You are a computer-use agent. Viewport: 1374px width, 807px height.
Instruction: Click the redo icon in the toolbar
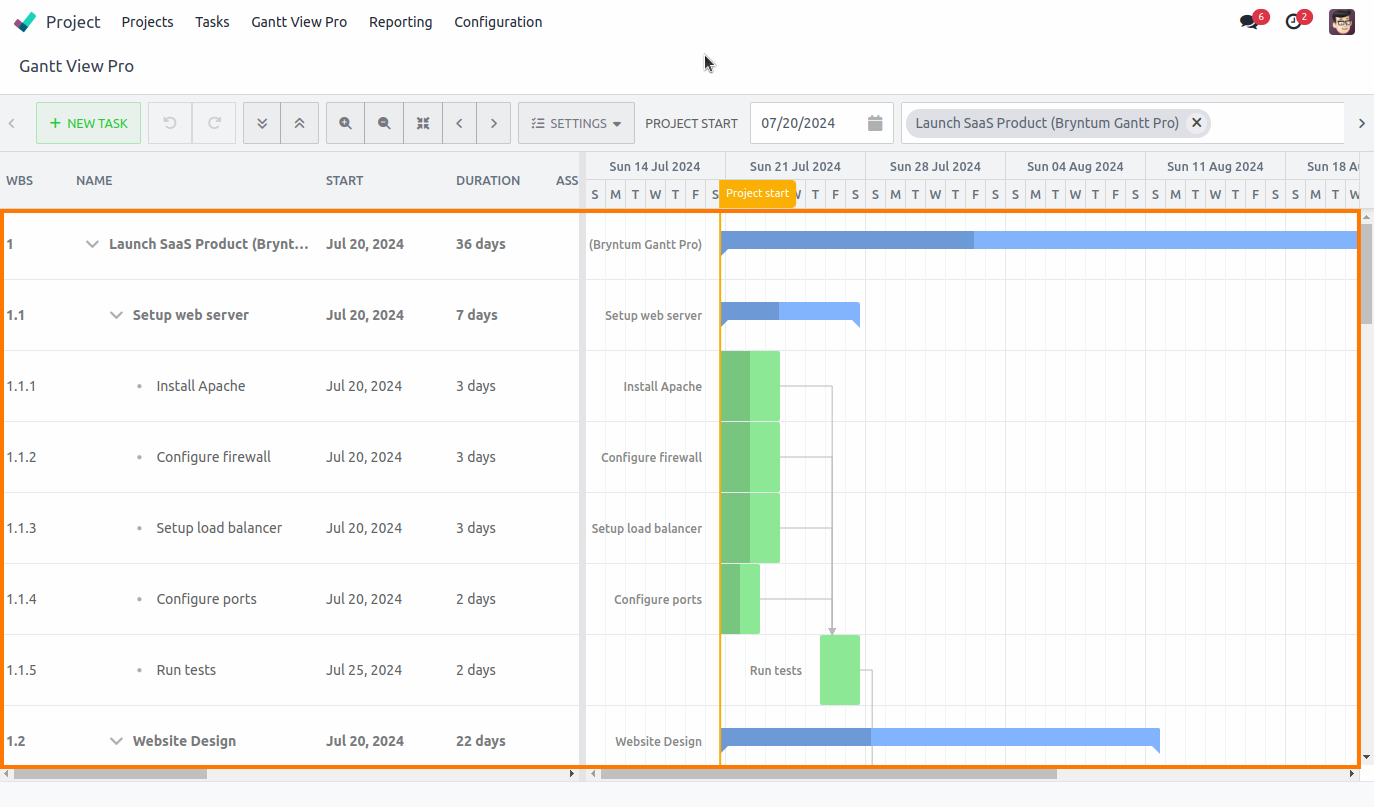tap(213, 122)
